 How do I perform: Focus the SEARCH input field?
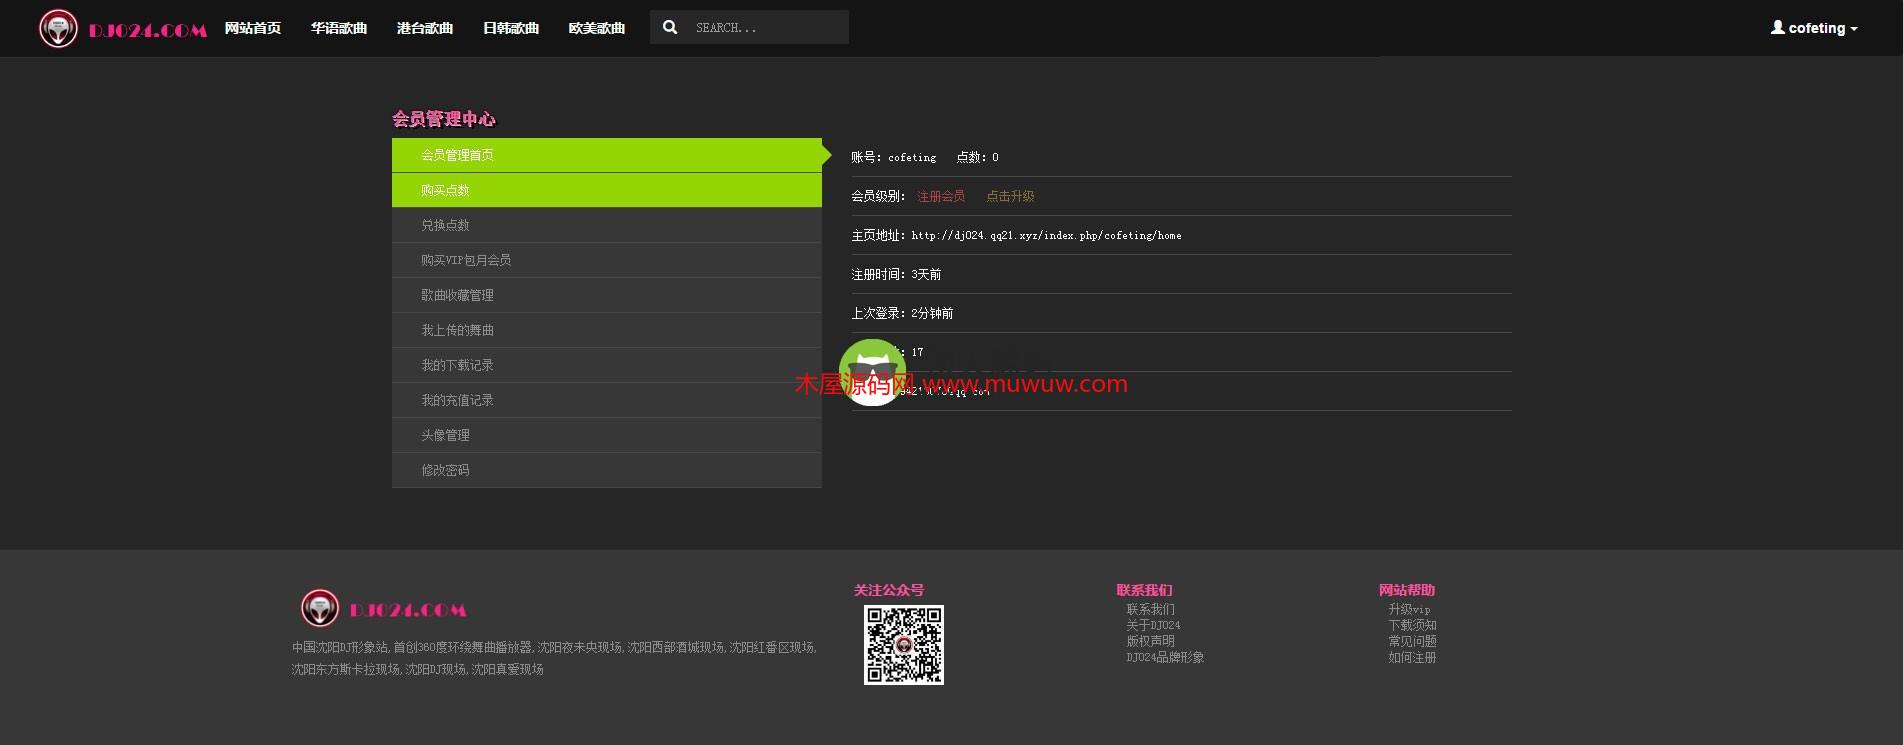pyautogui.click(x=766, y=28)
